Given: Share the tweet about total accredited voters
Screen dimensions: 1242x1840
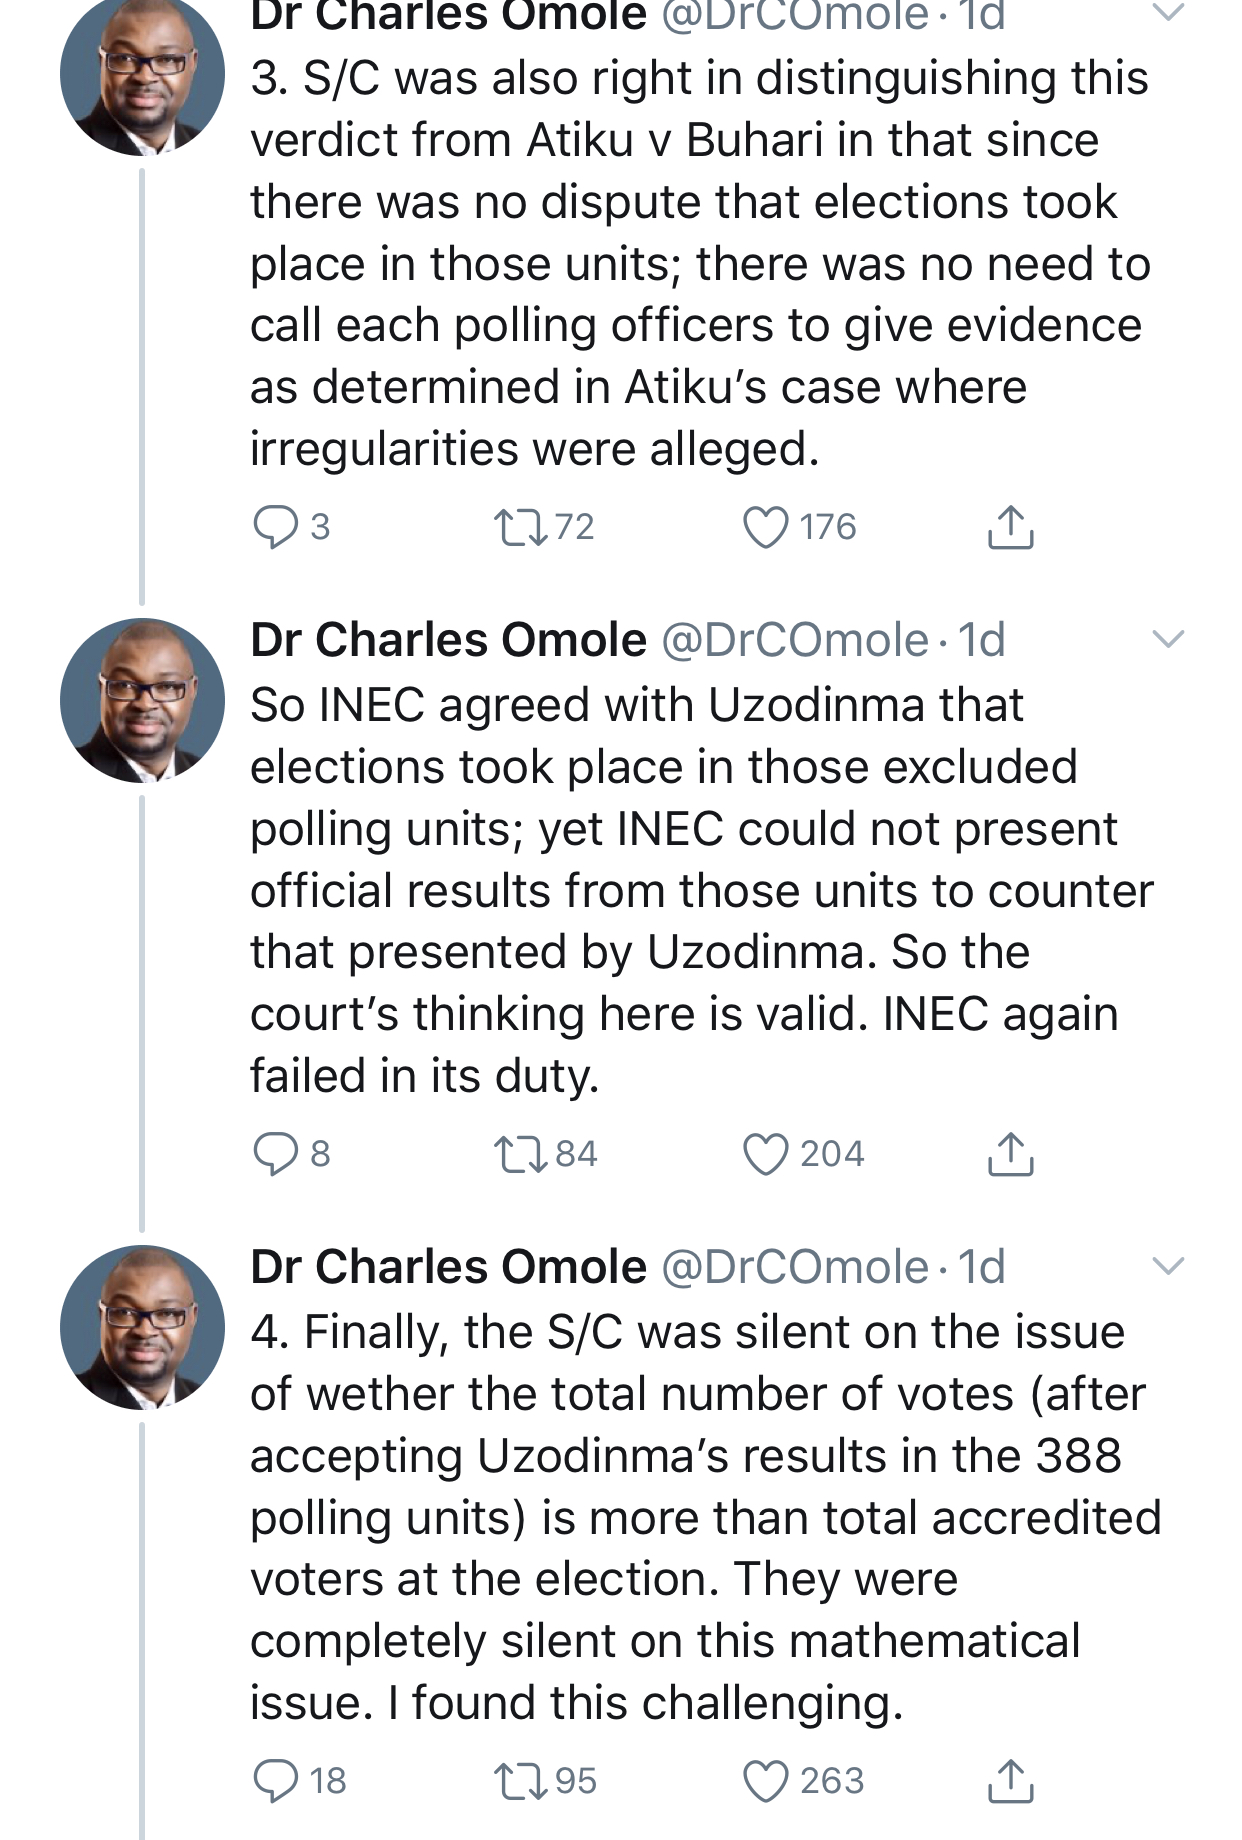Looking at the screenshot, I should pos(1010,1781).
